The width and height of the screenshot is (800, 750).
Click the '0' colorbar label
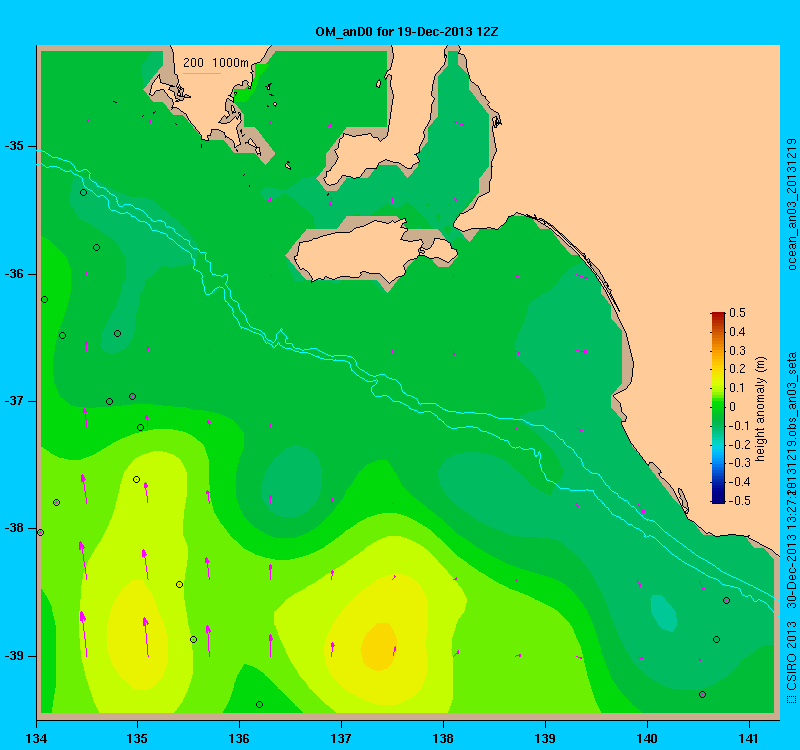click(x=733, y=407)
